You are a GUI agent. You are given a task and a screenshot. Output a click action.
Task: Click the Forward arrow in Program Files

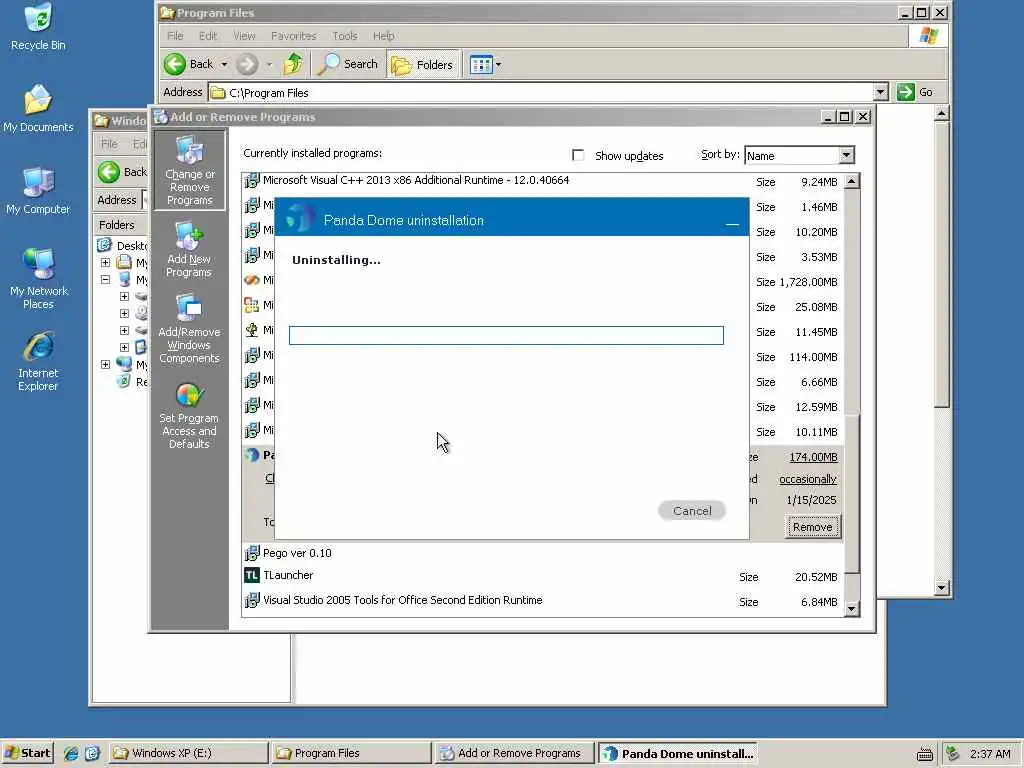[247, 64]
